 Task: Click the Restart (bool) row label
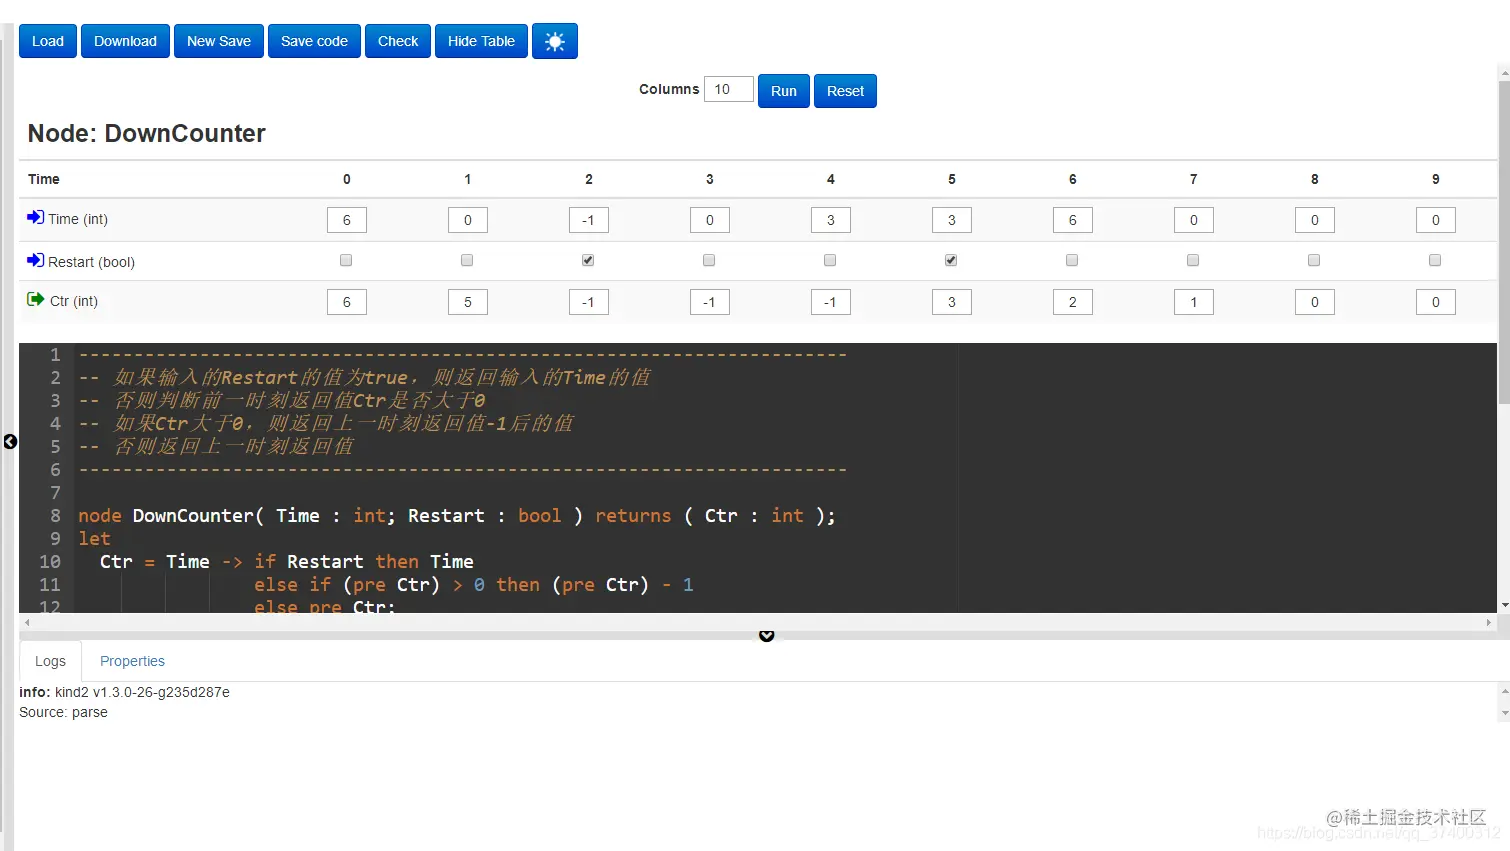tap(91, 262)
